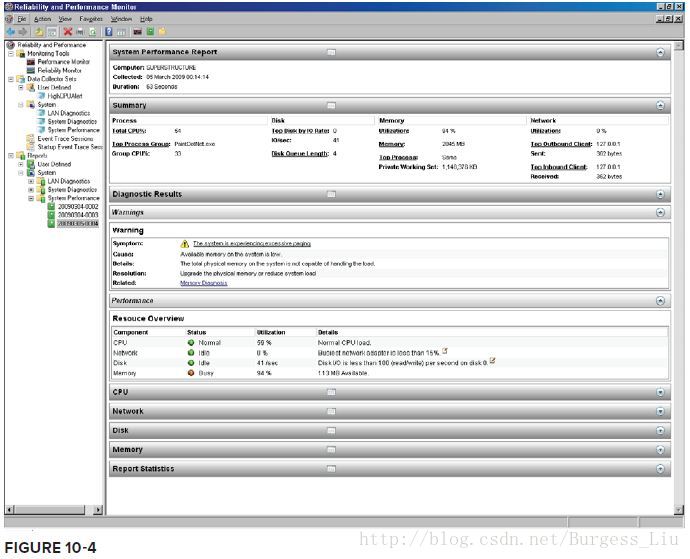Image resolution: width=690 pixels, height=559 pixels.
Task: Click the Forward arrow toolbar icon
Action: [22, 32]
